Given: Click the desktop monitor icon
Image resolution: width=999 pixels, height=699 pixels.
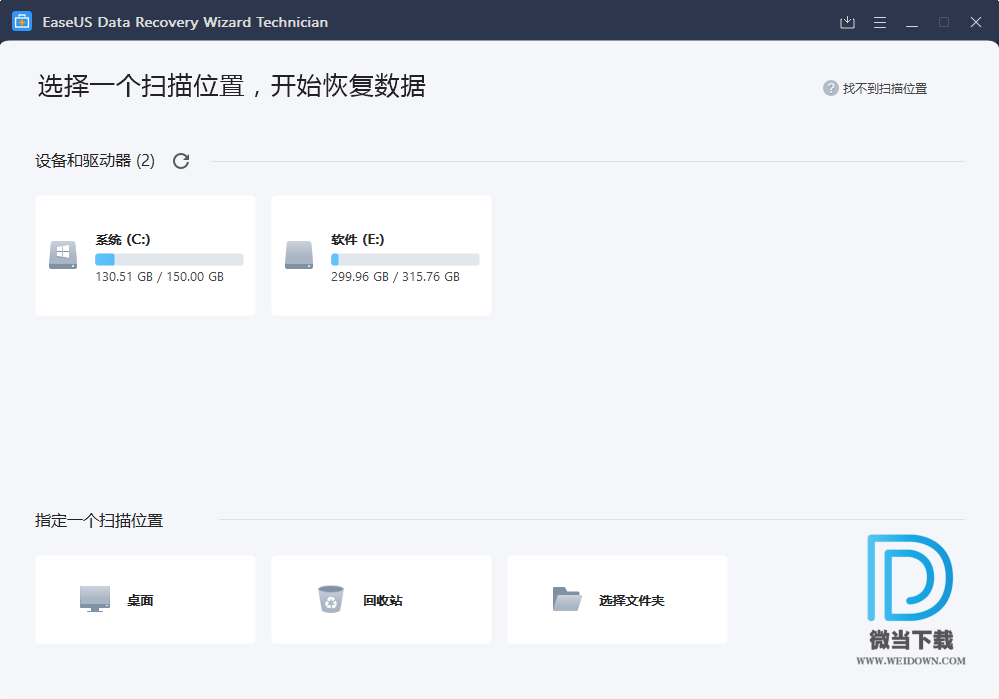Looking at the screenshot, I should coord(95,599).
